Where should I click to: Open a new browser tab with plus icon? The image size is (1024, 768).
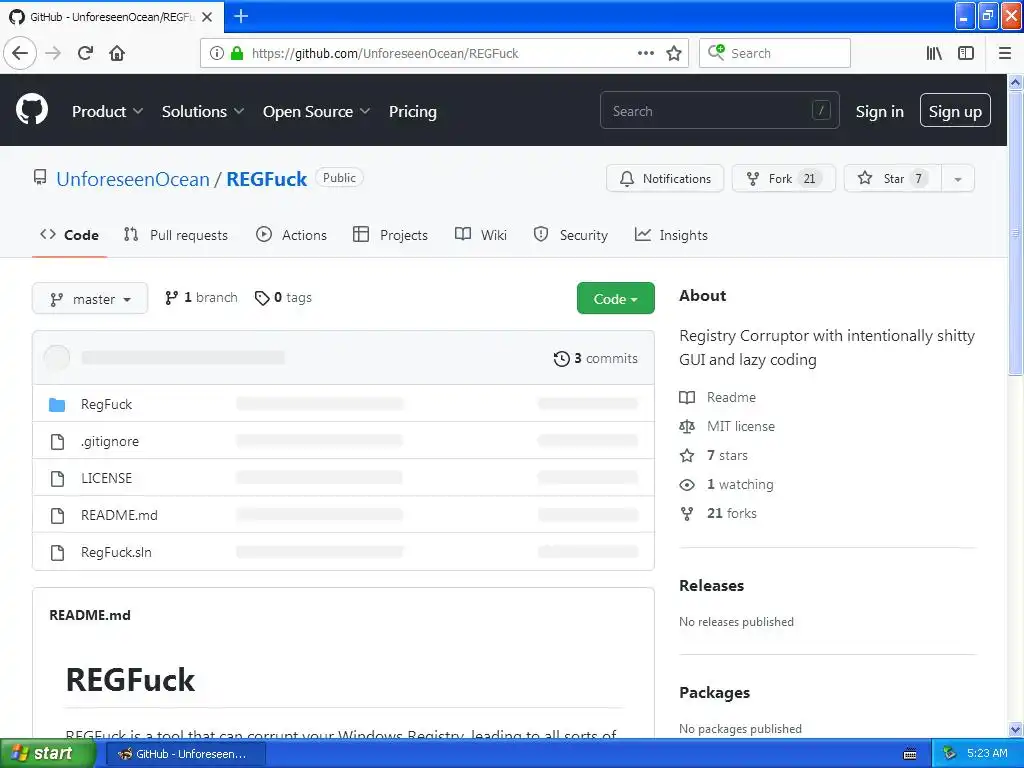click(241, 16)
